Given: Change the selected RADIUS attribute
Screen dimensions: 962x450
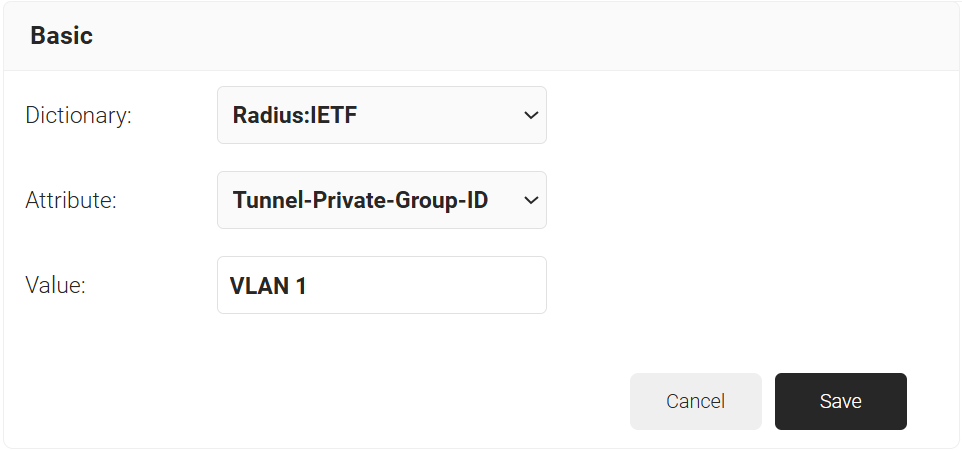Looking at the screenshot, I should pos(381,200).
